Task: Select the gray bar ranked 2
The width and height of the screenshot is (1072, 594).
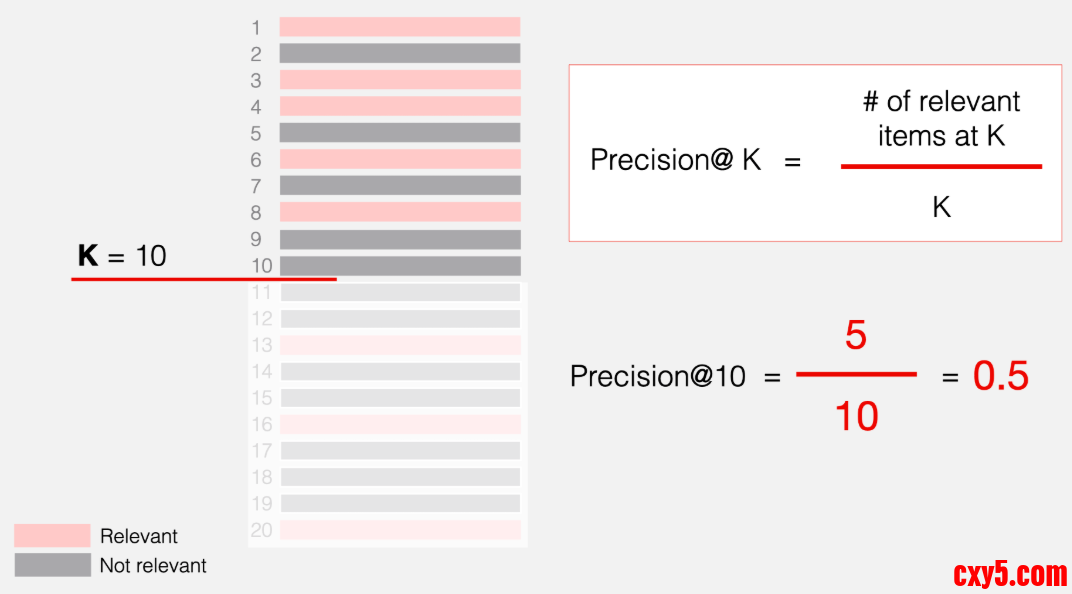Action: 400,53
